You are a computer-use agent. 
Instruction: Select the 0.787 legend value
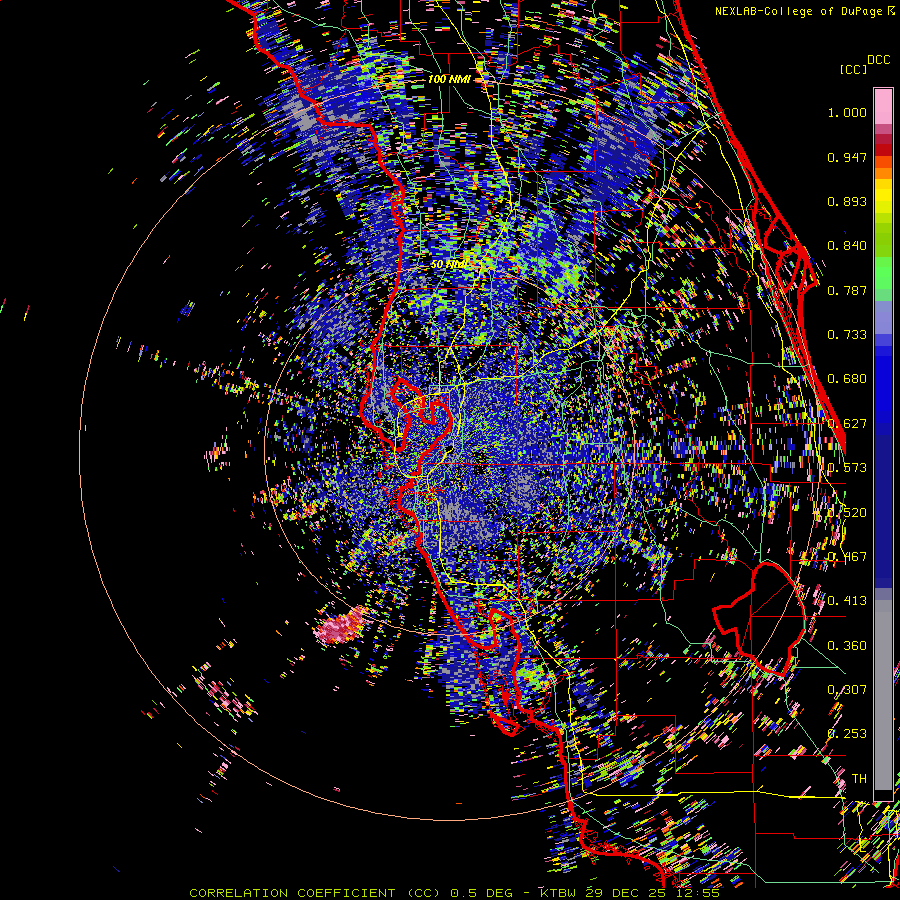847,290
